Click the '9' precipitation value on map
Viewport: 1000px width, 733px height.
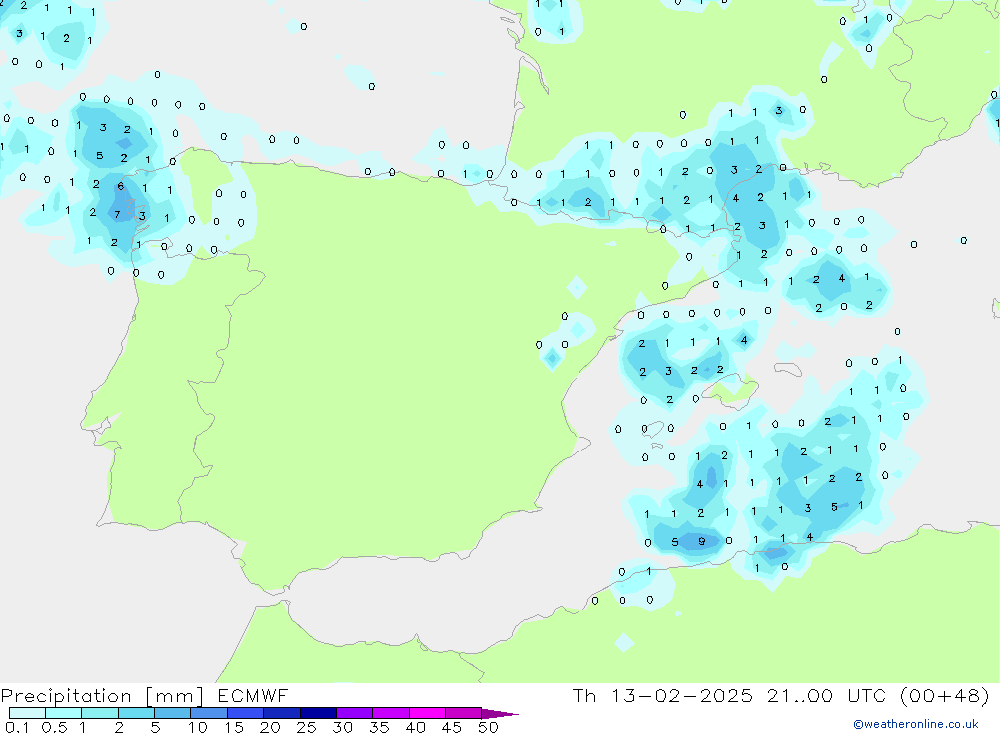pos(702,542)
